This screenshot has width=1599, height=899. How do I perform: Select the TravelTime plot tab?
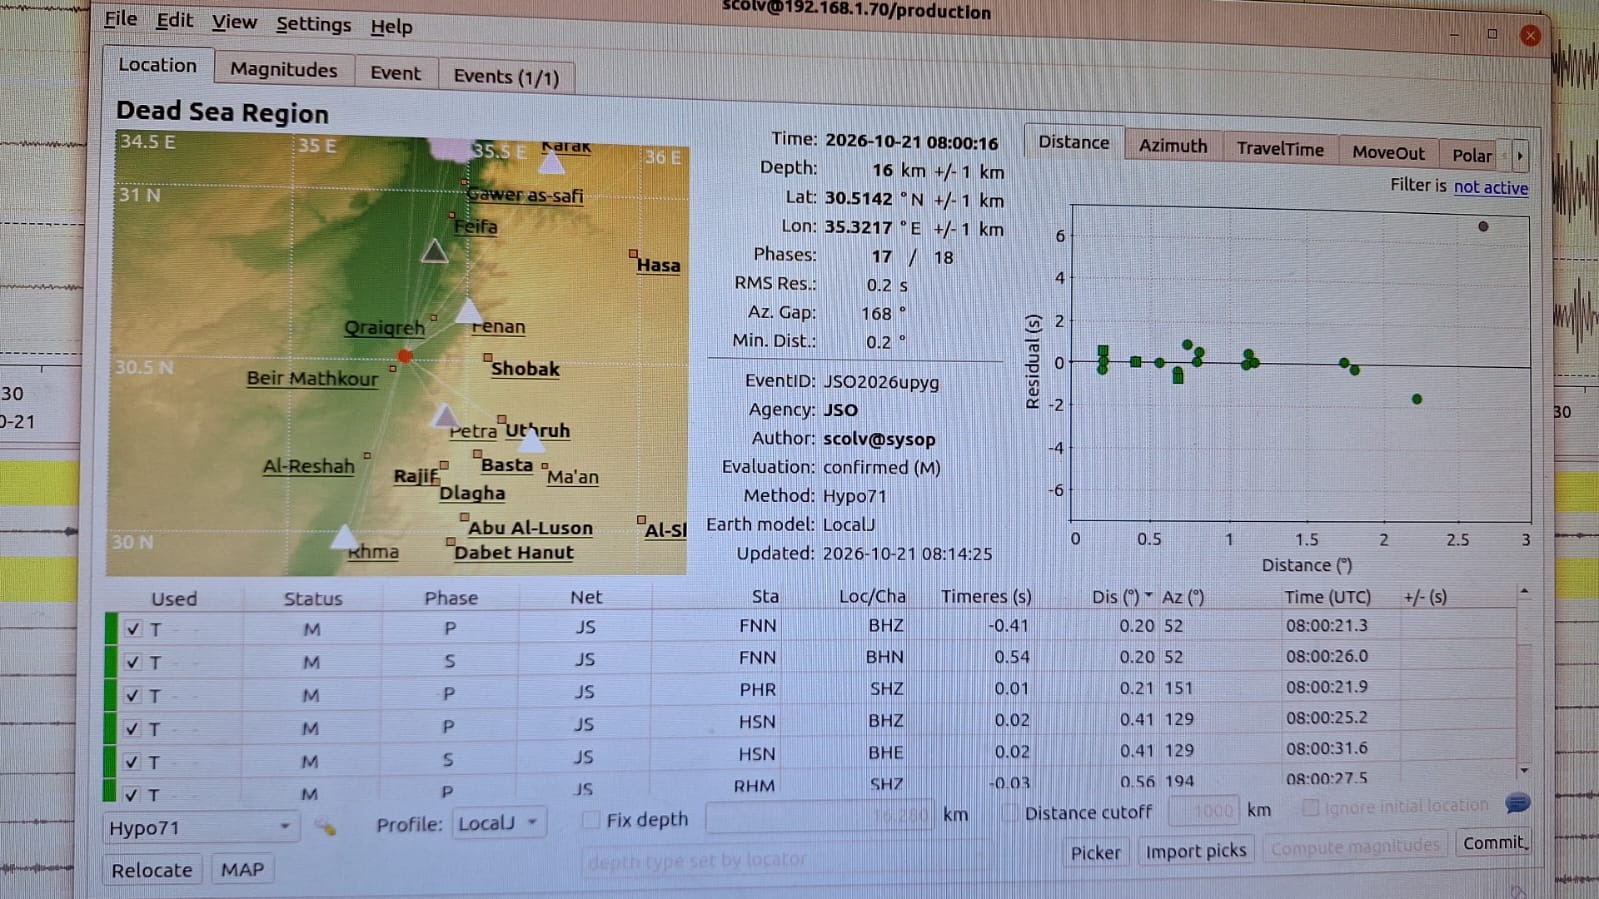tap(1279, 149)
